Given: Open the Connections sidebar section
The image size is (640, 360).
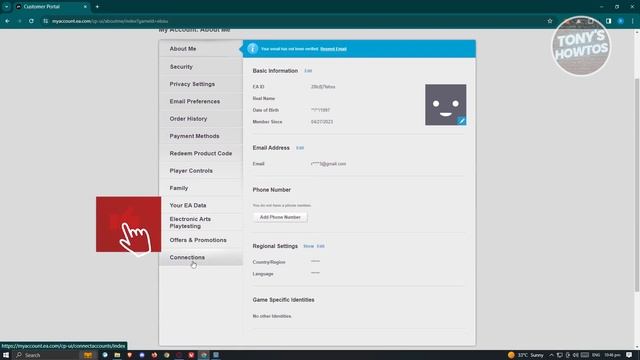Looking at the screenshot, I should 200,258.
